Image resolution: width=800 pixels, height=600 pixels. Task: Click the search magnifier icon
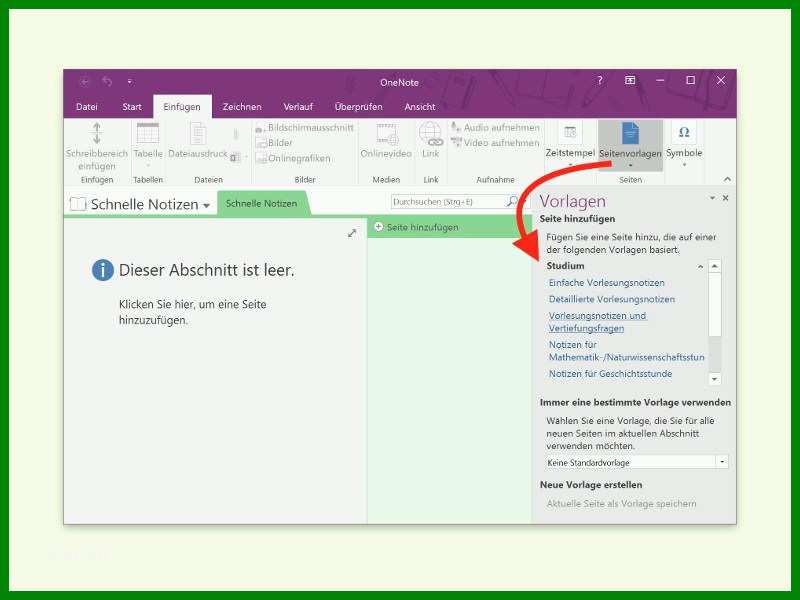tap(512, 202)
